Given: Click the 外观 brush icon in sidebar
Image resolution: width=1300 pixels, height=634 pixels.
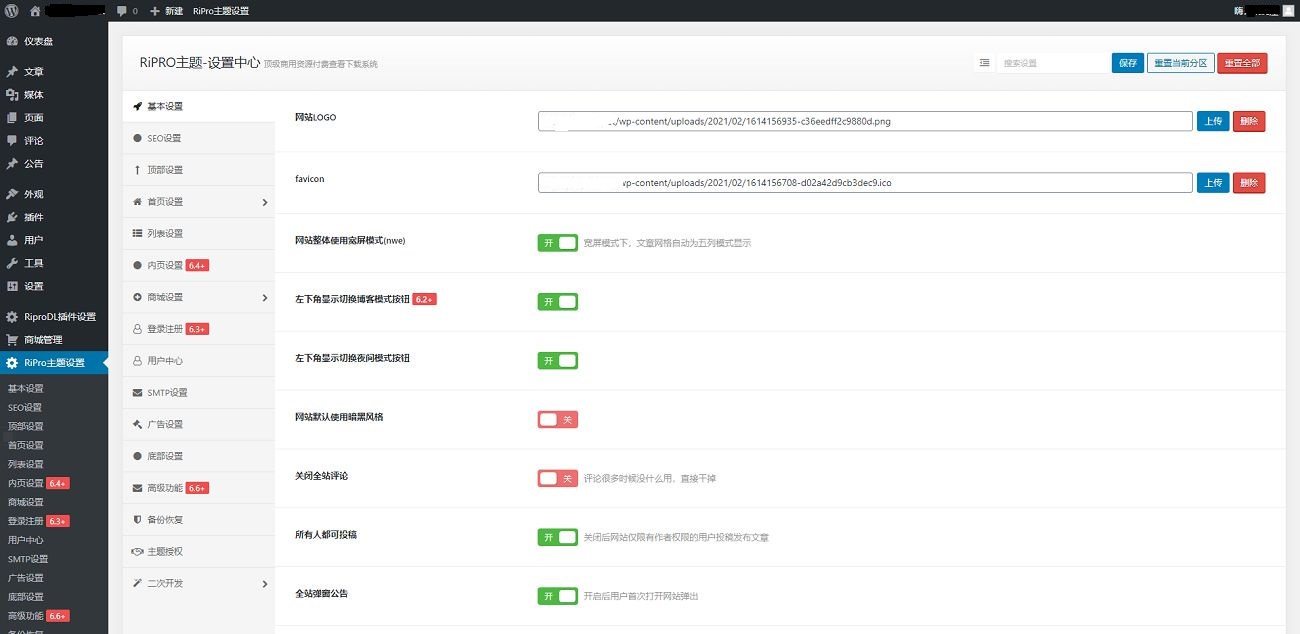Looking at the screenshot, I should click(x=12, y=194).
